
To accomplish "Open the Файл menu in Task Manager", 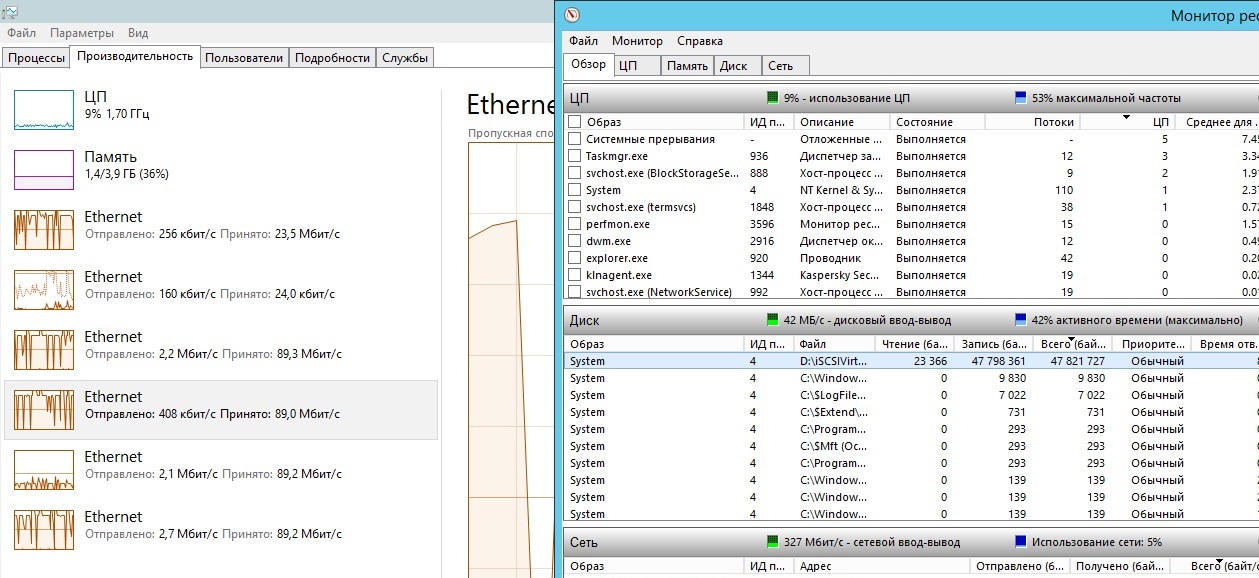I will 21,33.
